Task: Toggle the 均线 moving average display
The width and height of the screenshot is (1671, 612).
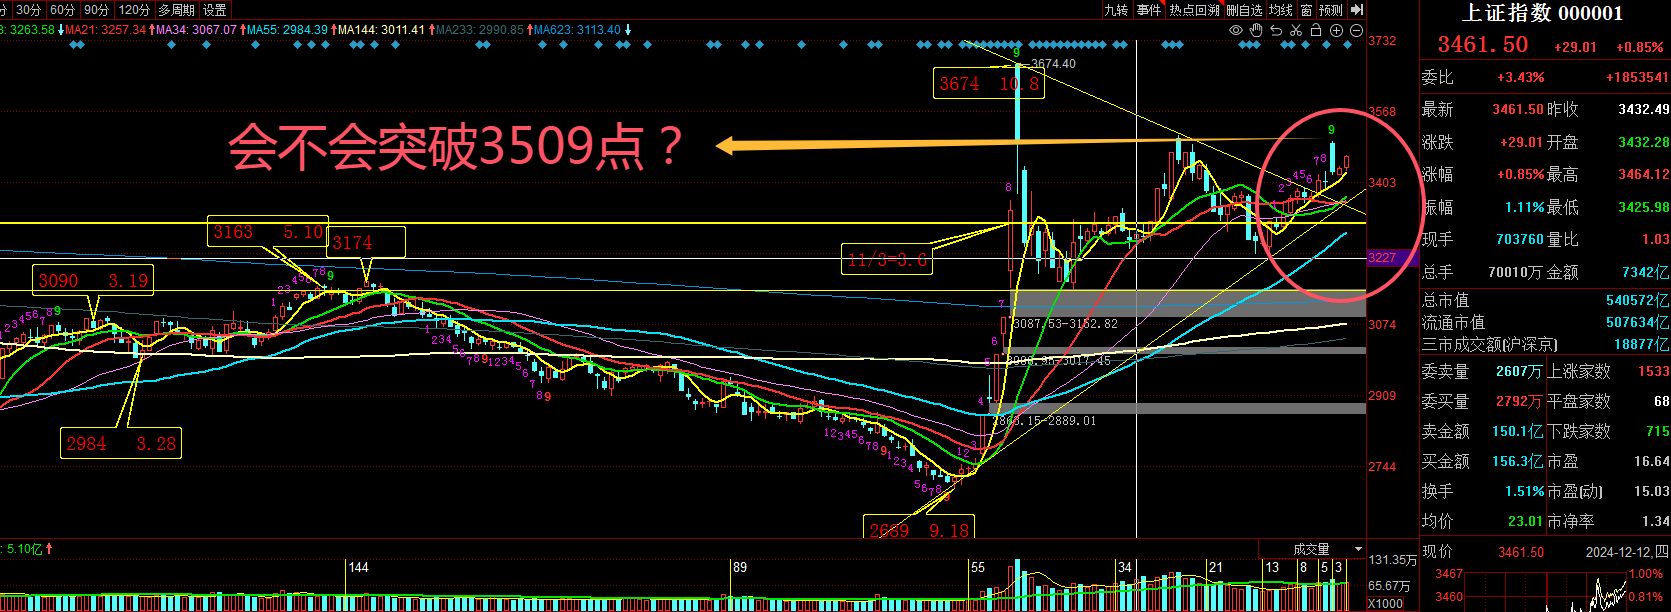Action: [1281, 10]
